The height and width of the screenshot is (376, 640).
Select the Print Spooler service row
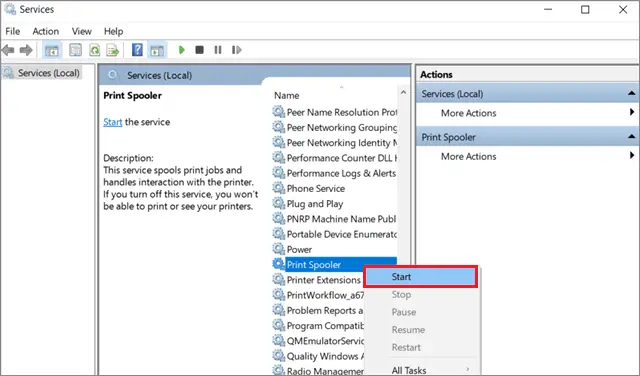coord(335,265)
